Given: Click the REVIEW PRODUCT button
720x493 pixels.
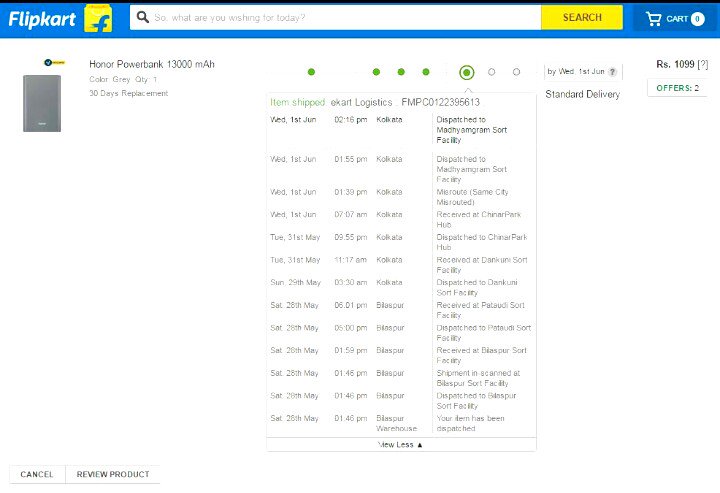Looking at the screenshot, I should coord(113,474).
